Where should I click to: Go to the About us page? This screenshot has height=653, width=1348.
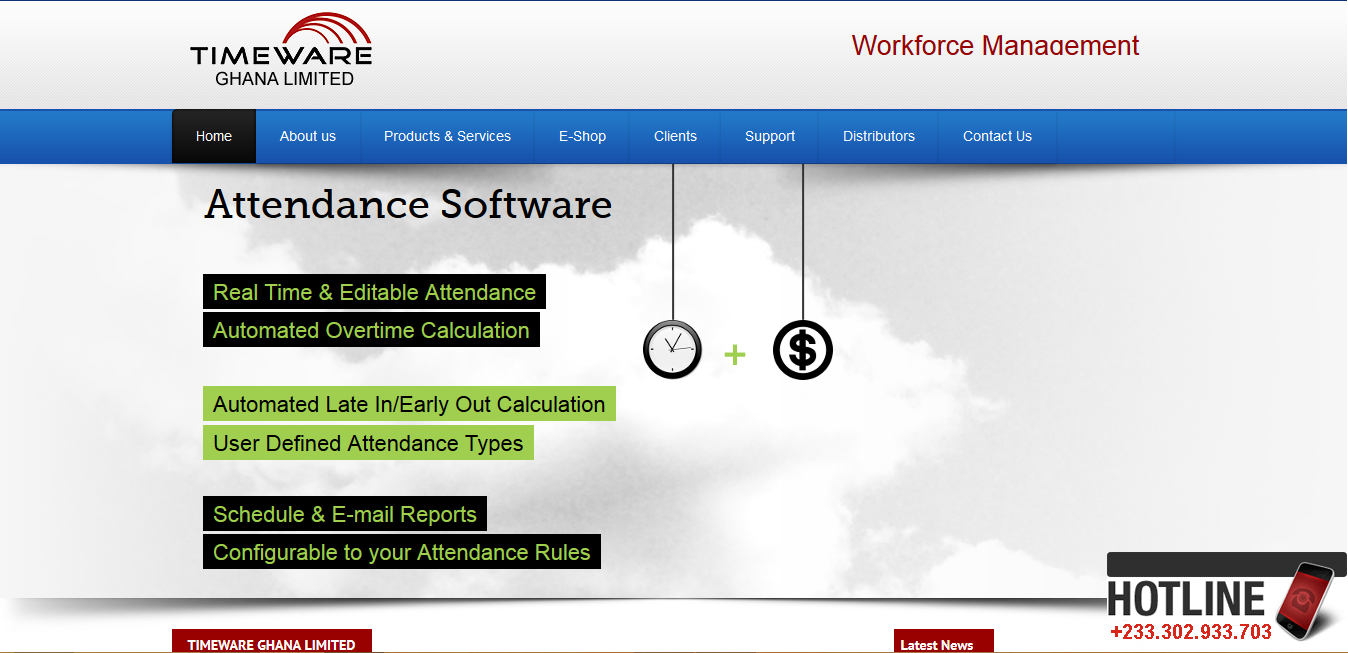click(x=308, y=136)
